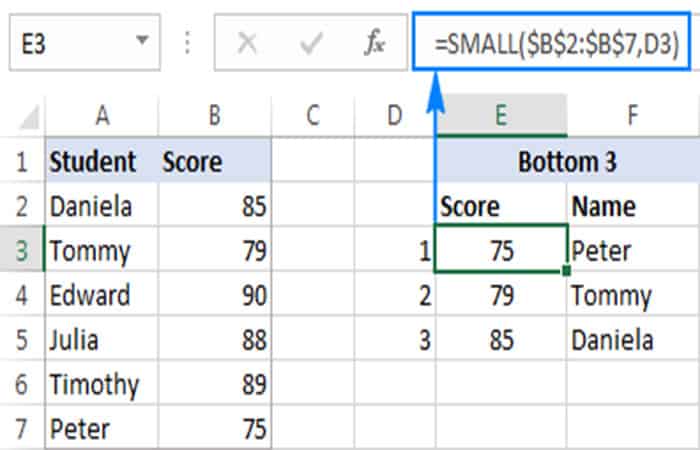The image size is (700, 450).
Task: Click the fill handle of cell E3
Action: pyautogui.click(x=567, y=271)
